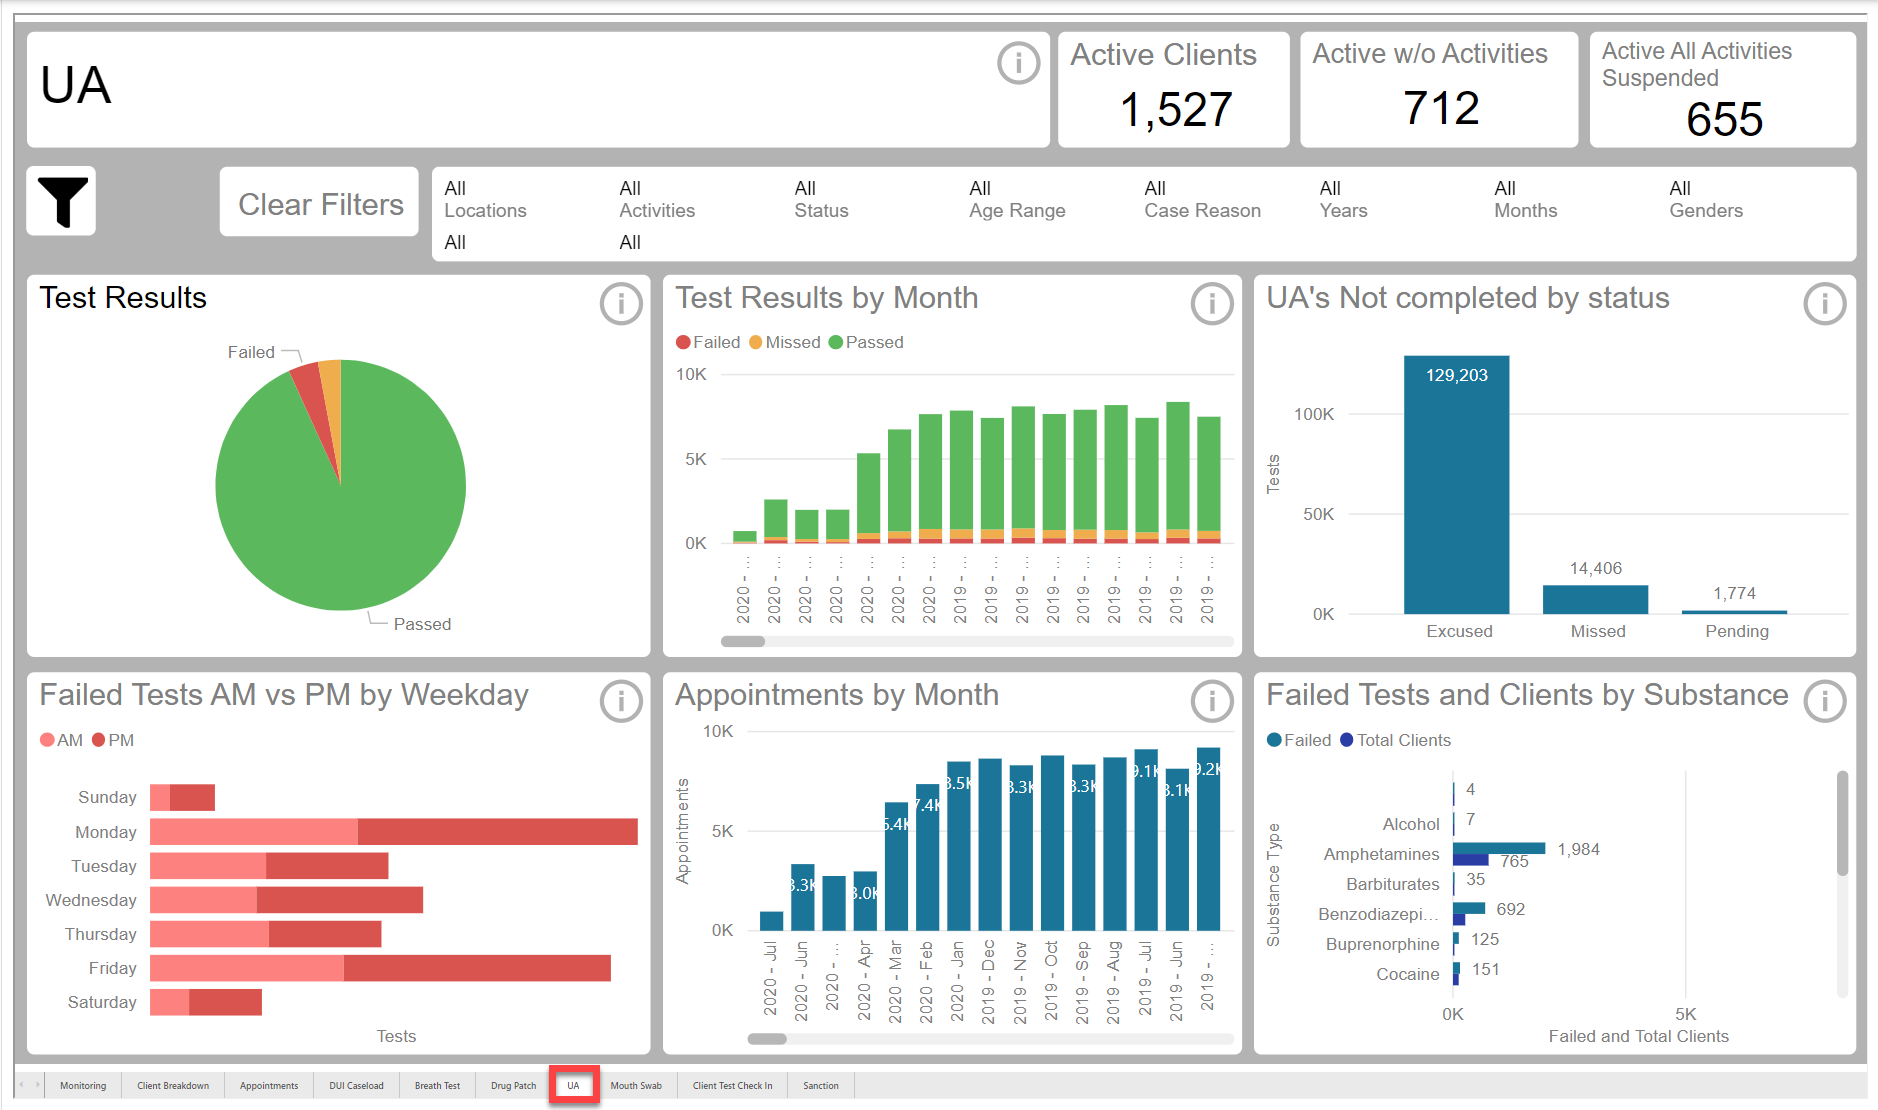Viewport: 1878px width, 1110px height.
Task: Click info icon on UA's Not completed chart
Action: coord(1824,303)
